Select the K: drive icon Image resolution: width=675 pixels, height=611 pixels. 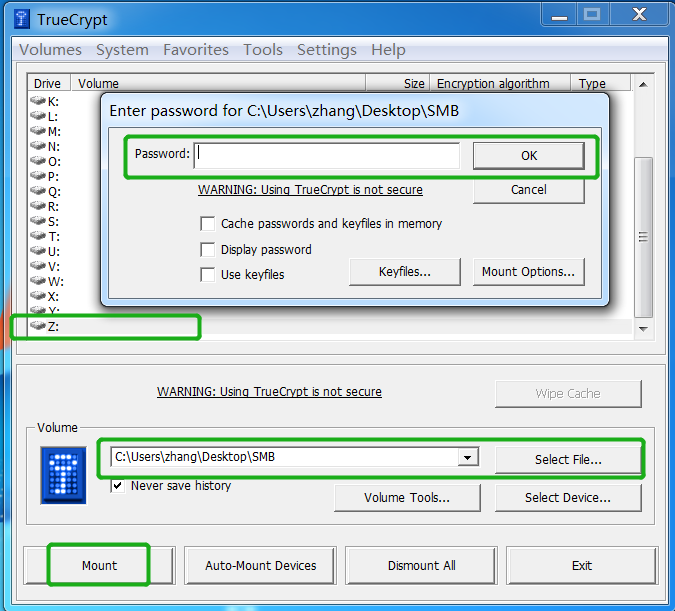pos(38,101)
